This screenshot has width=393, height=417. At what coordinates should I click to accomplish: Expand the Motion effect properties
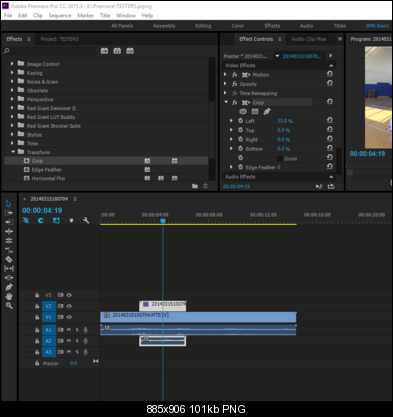226,74
